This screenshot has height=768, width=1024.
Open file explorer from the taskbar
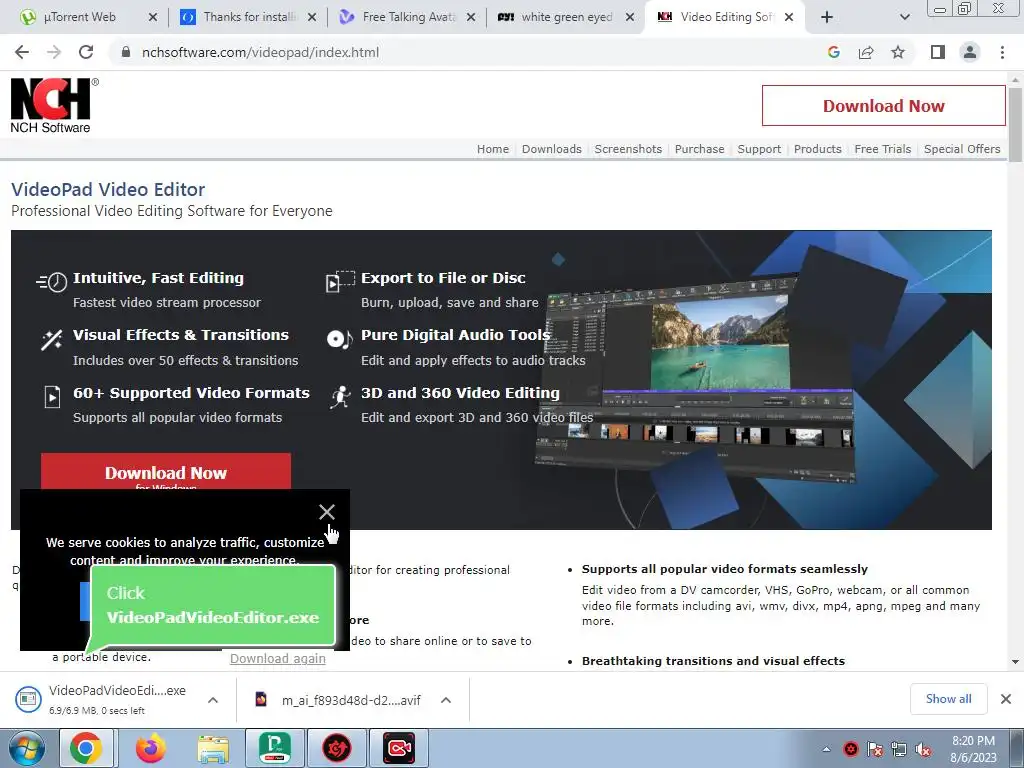214,748
